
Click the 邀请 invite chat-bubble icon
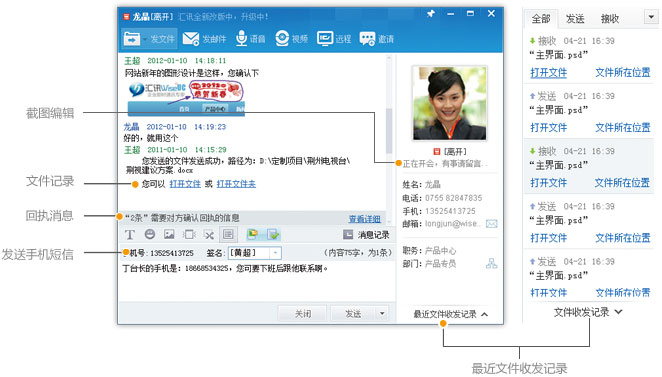[367, 39]
